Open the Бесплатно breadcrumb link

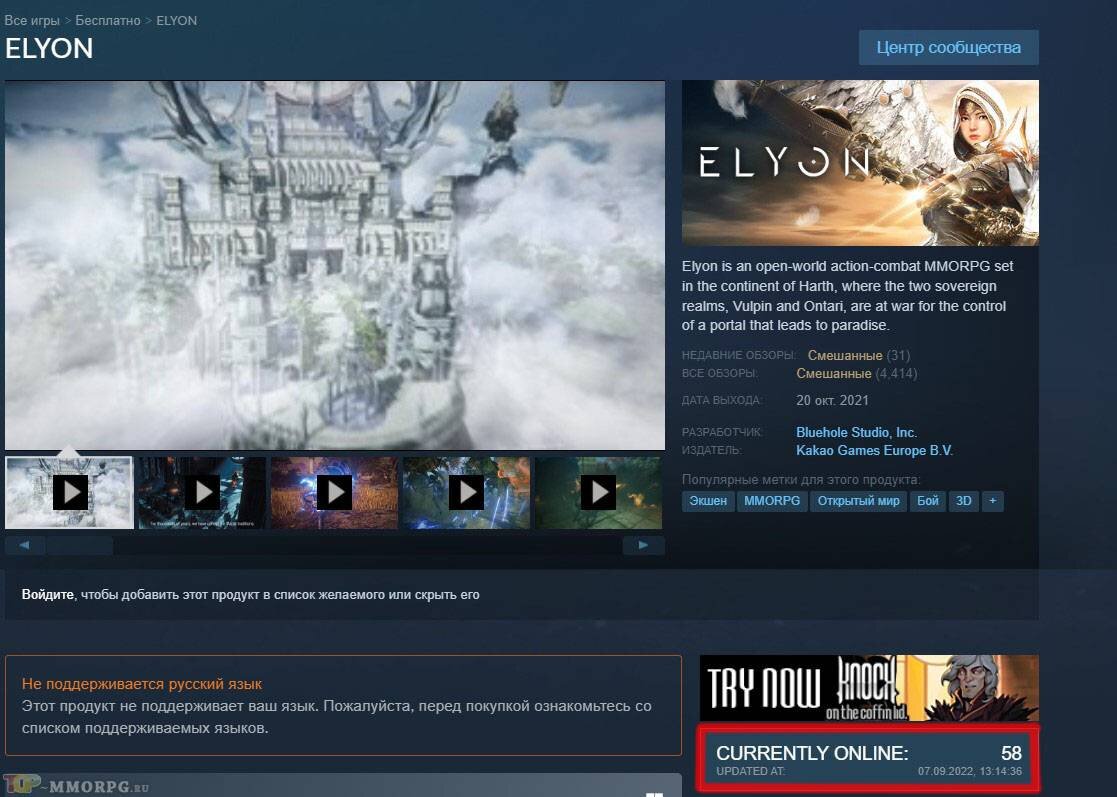pos(108,21)
